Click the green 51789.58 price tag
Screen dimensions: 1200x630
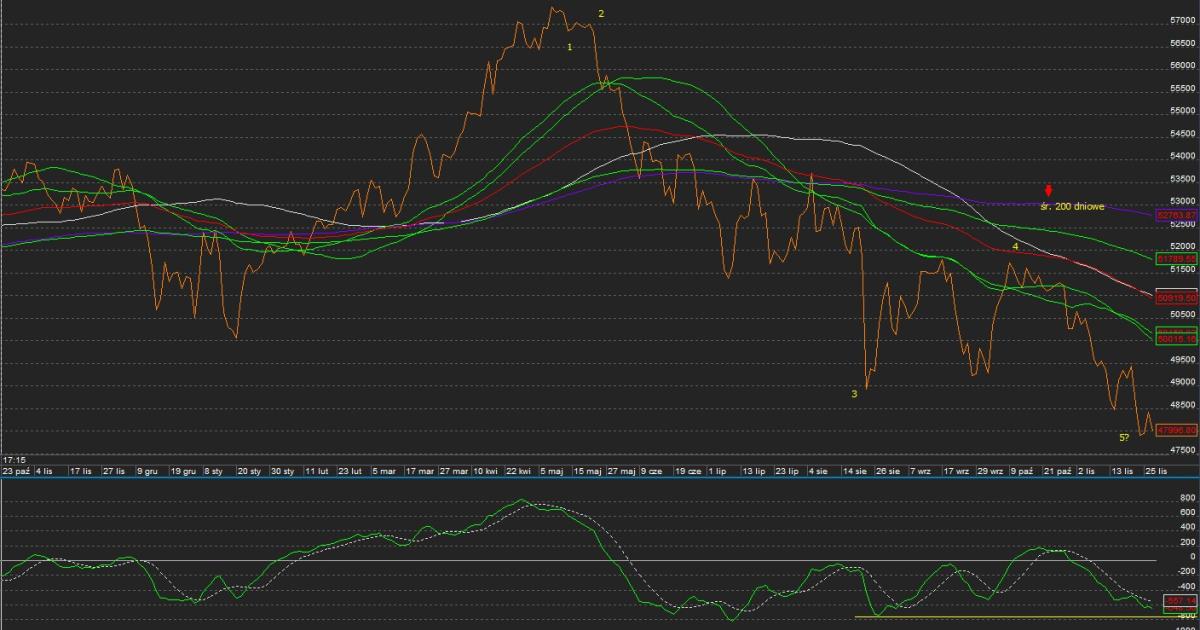click(x=1176, y=259)
